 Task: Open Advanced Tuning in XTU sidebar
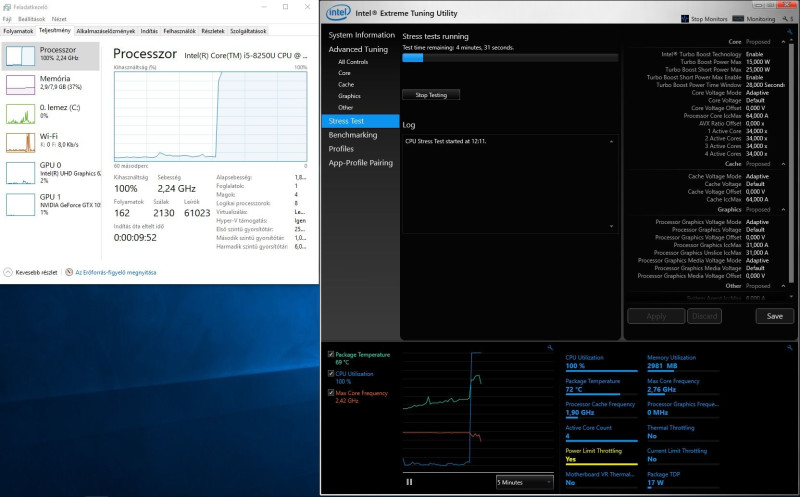[x=358, y=49]
